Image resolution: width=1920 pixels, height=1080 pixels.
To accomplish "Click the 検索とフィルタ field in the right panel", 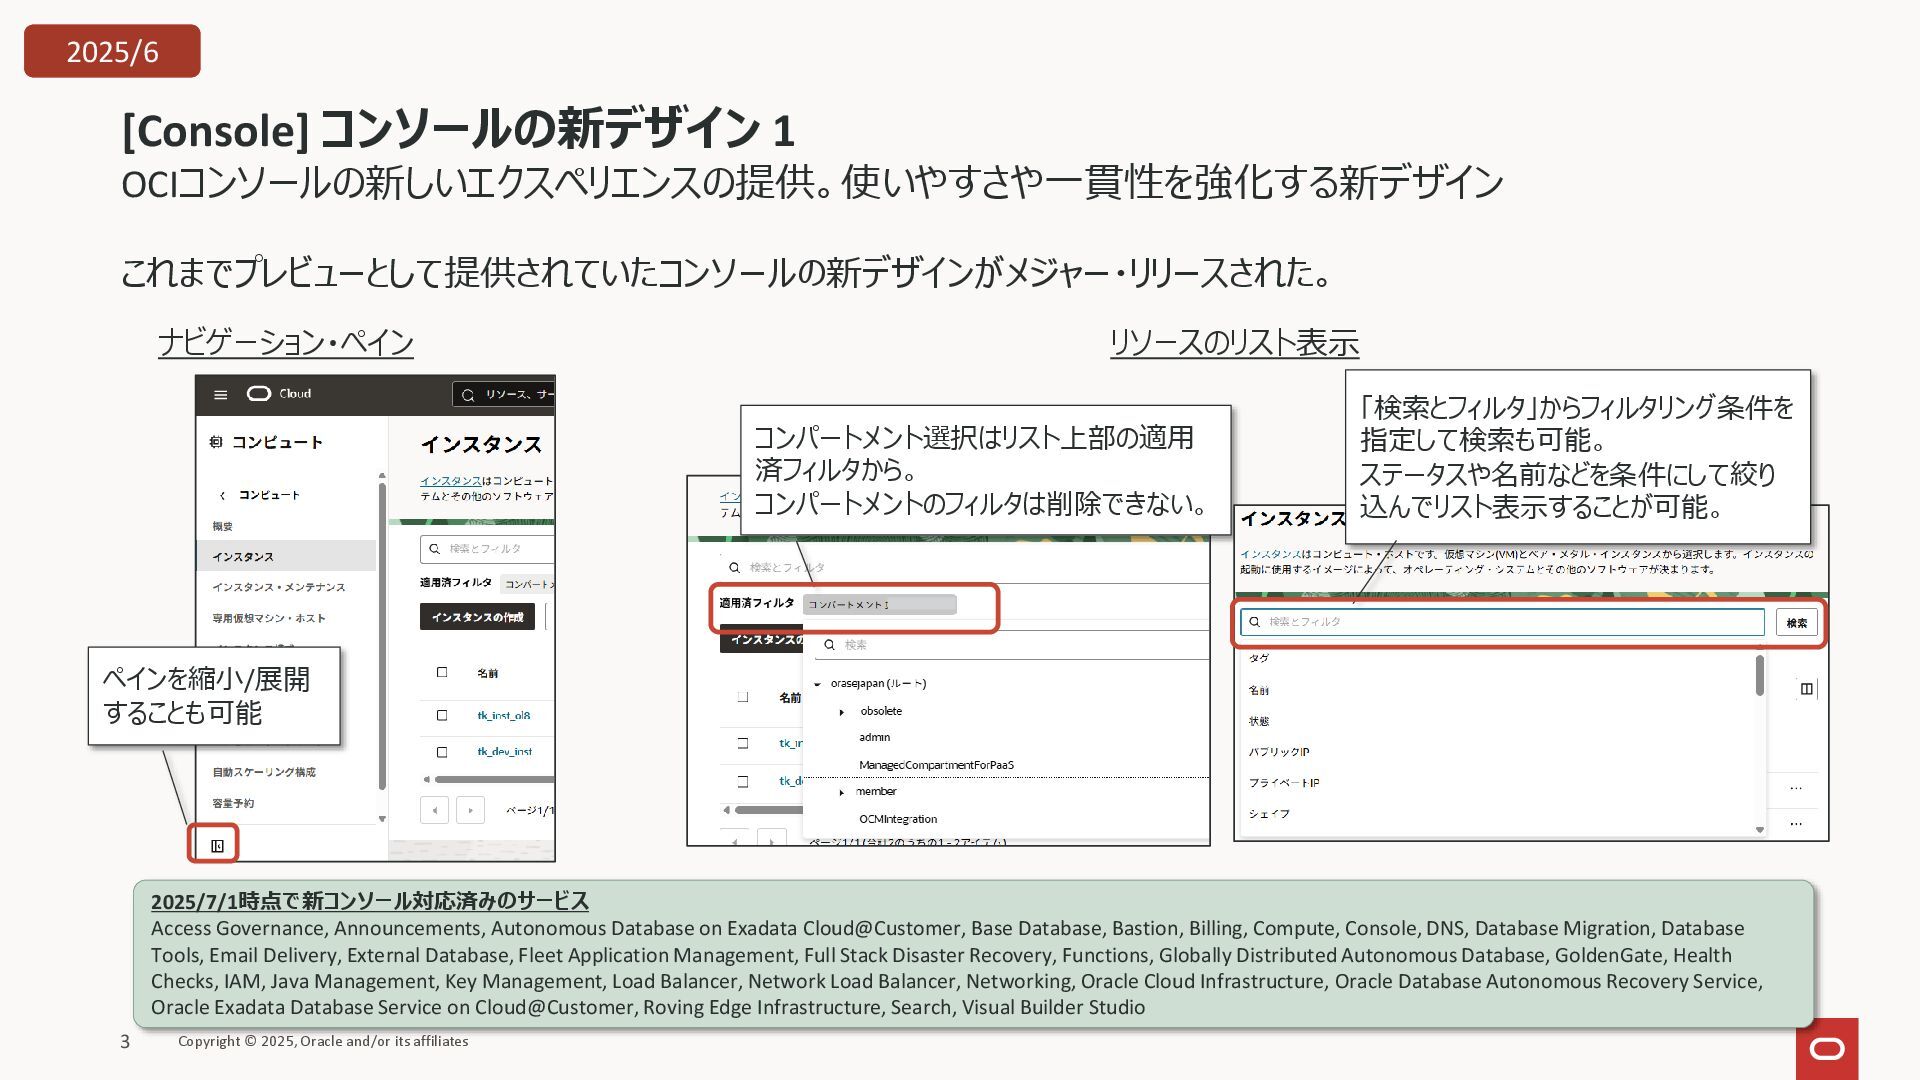I will [1502, 622].
